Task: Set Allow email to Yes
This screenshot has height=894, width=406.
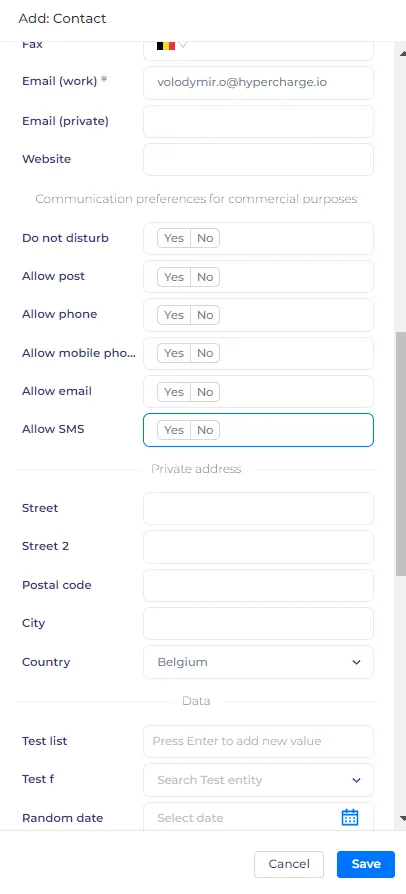Action: click(x=174, y=392)
